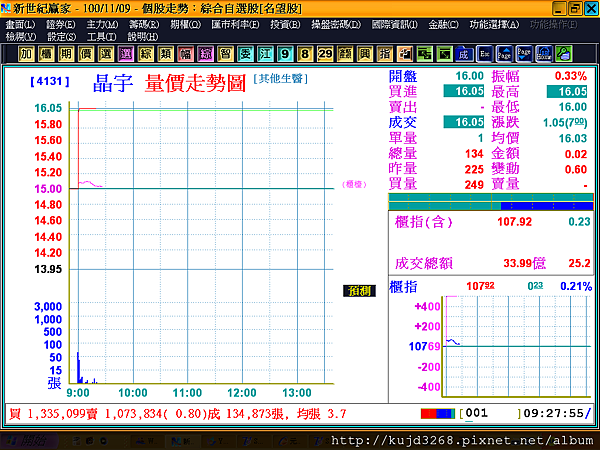The width and height of the screenshot is (600, 450).
Task: Click the Esc toolbar button
Action: [x=484, y=54]
